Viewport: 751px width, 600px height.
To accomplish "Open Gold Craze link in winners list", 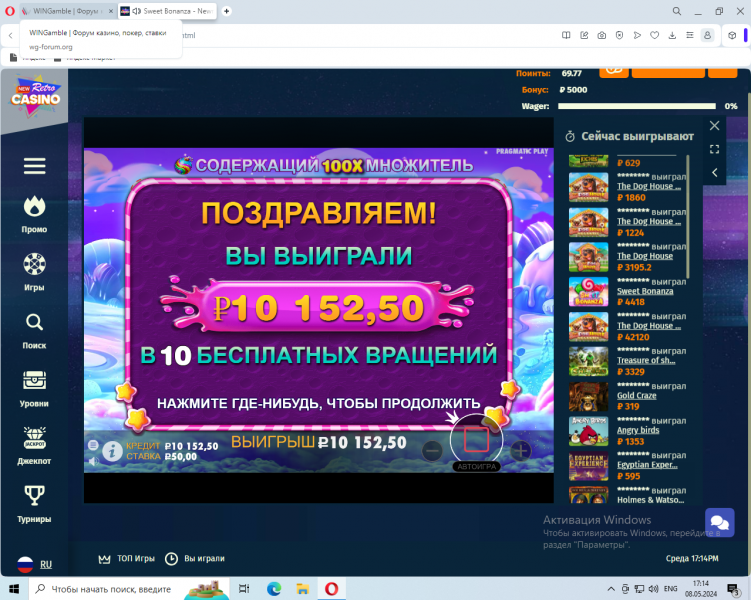I will 637,396.
